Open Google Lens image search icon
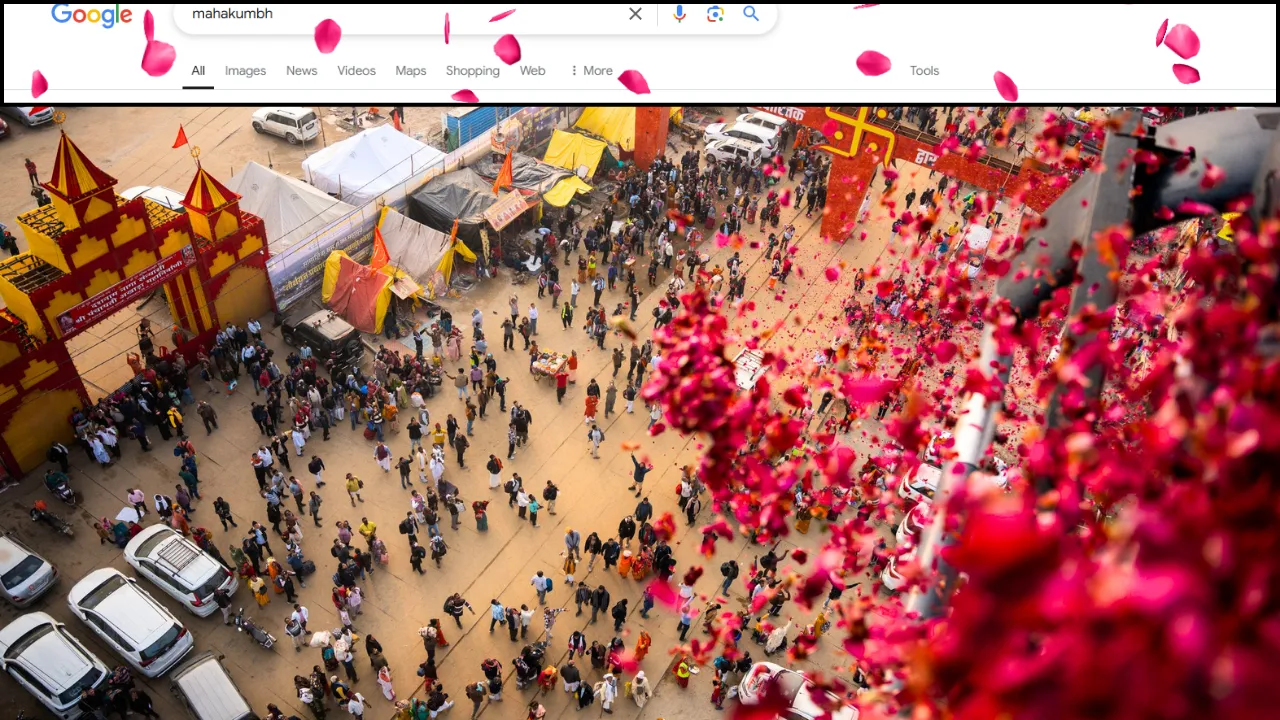Viewport: 1280px width, 720px height. [715, 14]
